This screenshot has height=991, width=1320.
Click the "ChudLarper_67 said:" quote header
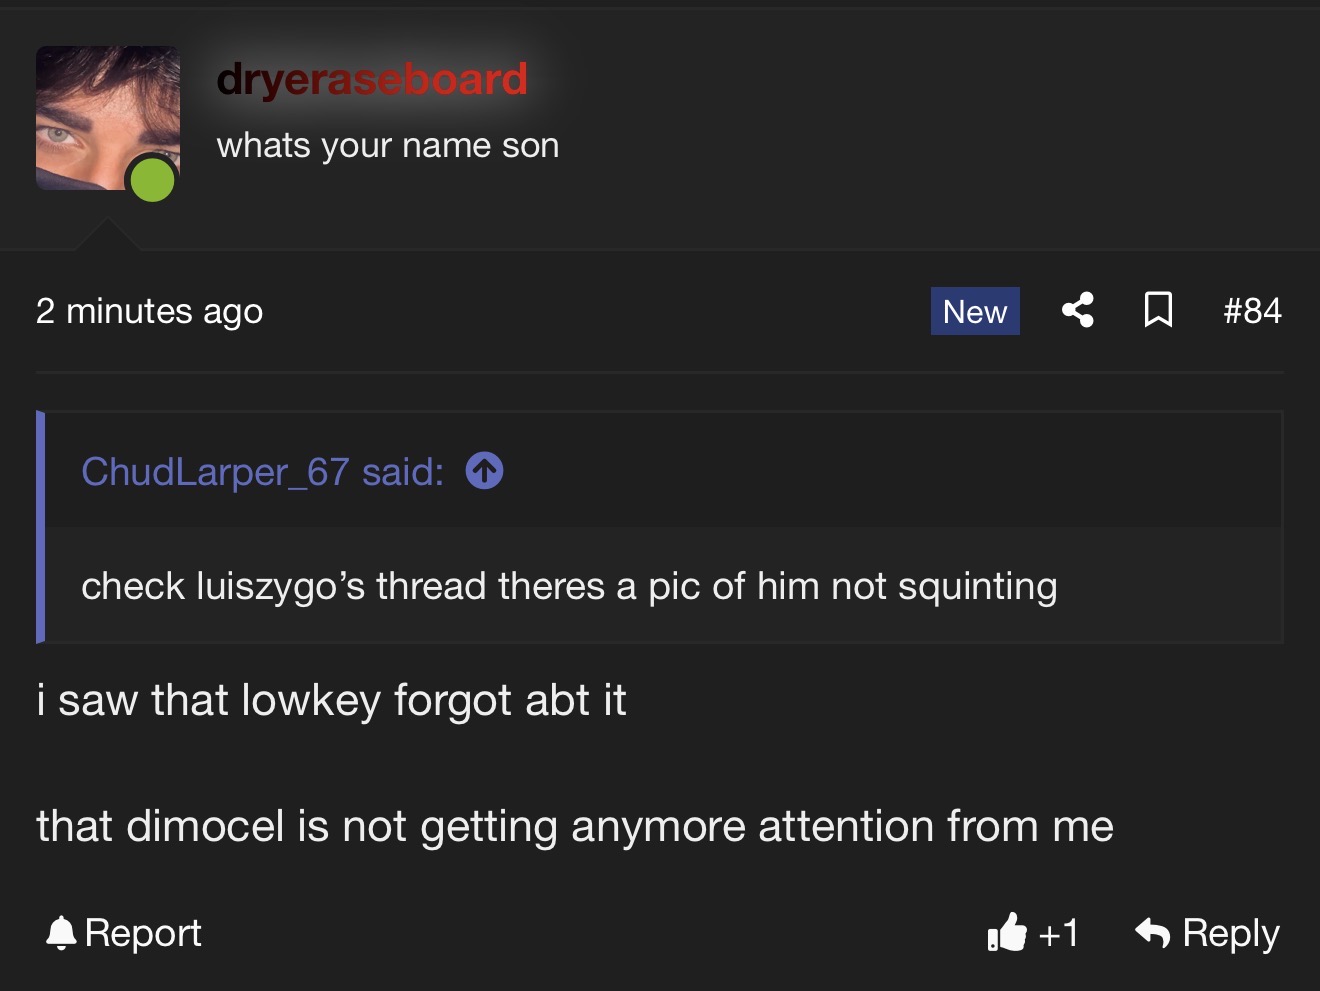point(262,471)
